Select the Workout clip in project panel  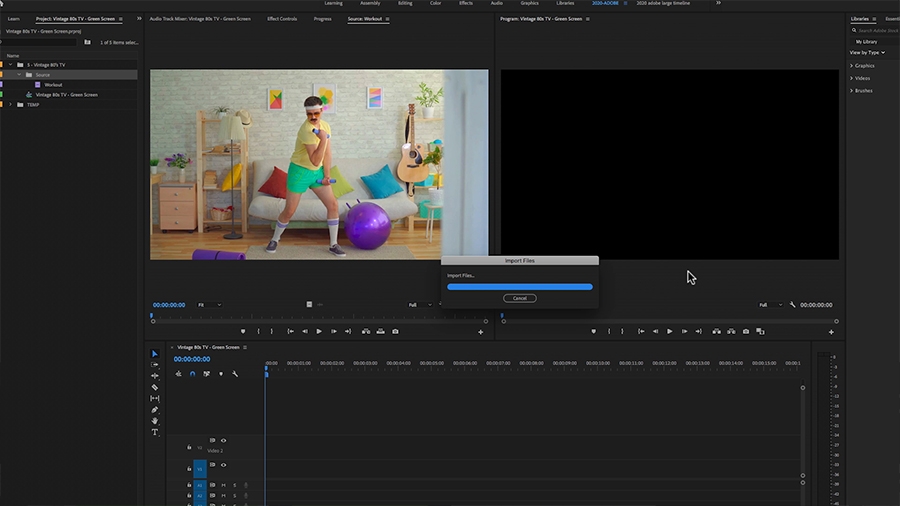(x=53, y=85)
